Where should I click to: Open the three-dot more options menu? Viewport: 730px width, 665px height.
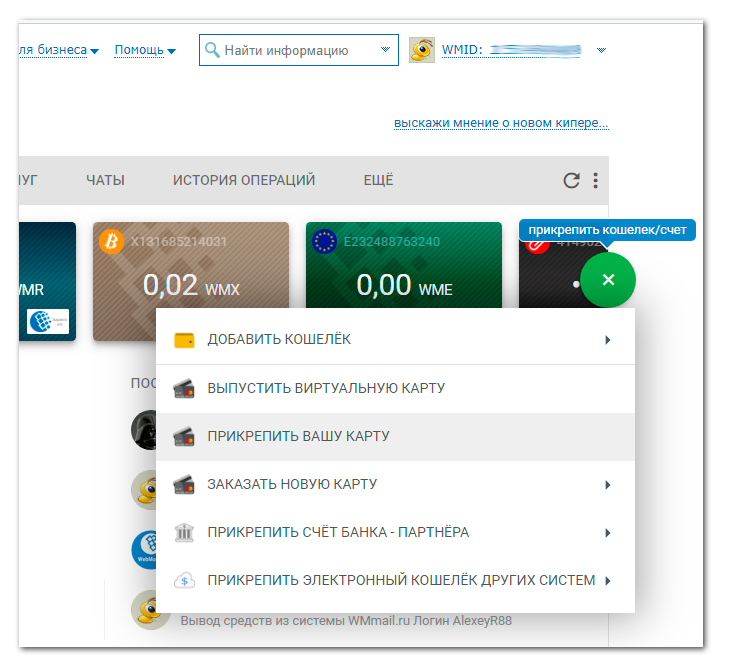(595, 180)
